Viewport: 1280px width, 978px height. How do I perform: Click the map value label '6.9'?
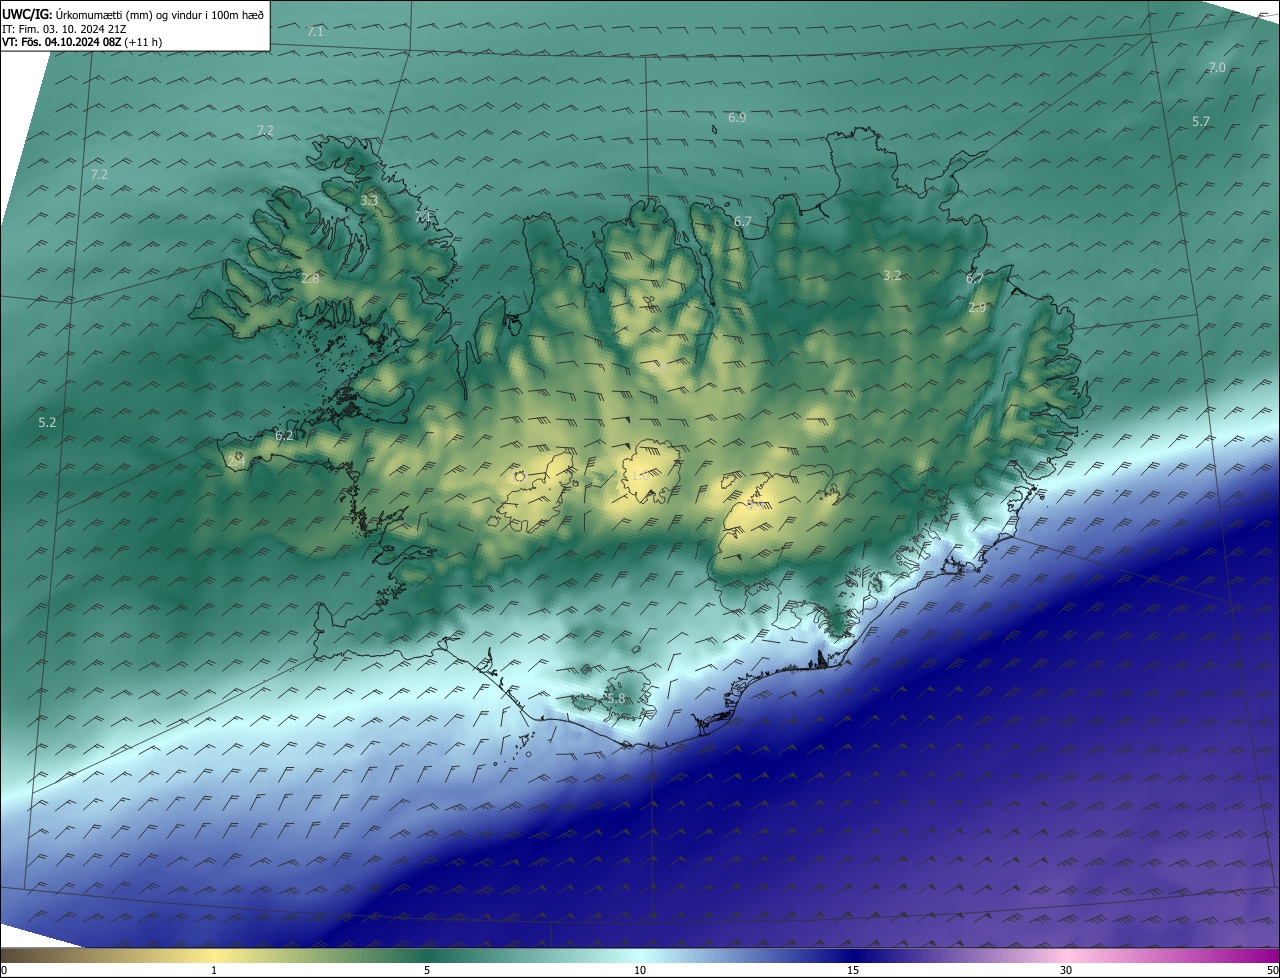click(x=737, y=118)
